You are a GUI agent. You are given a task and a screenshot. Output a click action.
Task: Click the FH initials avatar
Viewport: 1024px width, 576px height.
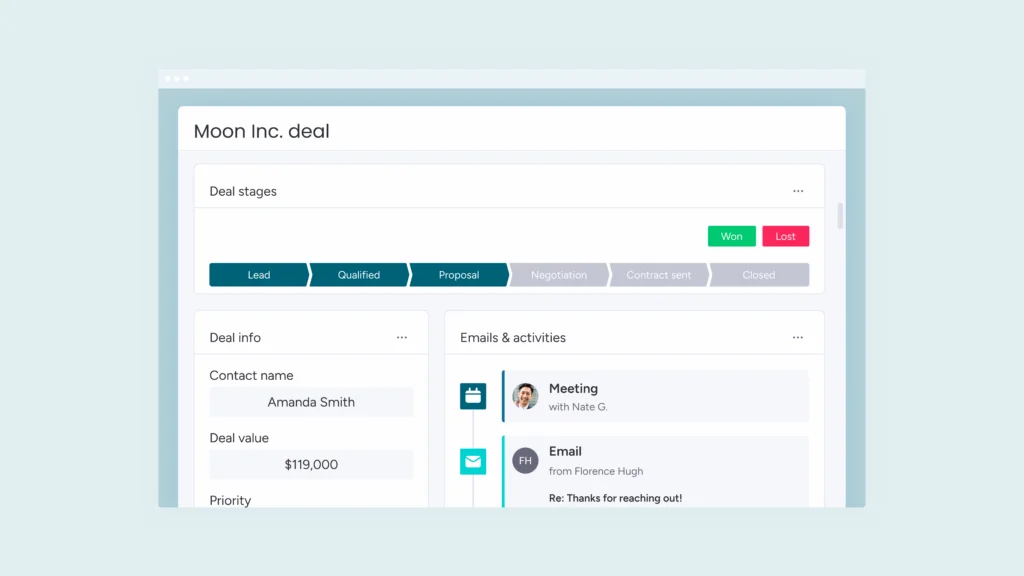[525, 461]
